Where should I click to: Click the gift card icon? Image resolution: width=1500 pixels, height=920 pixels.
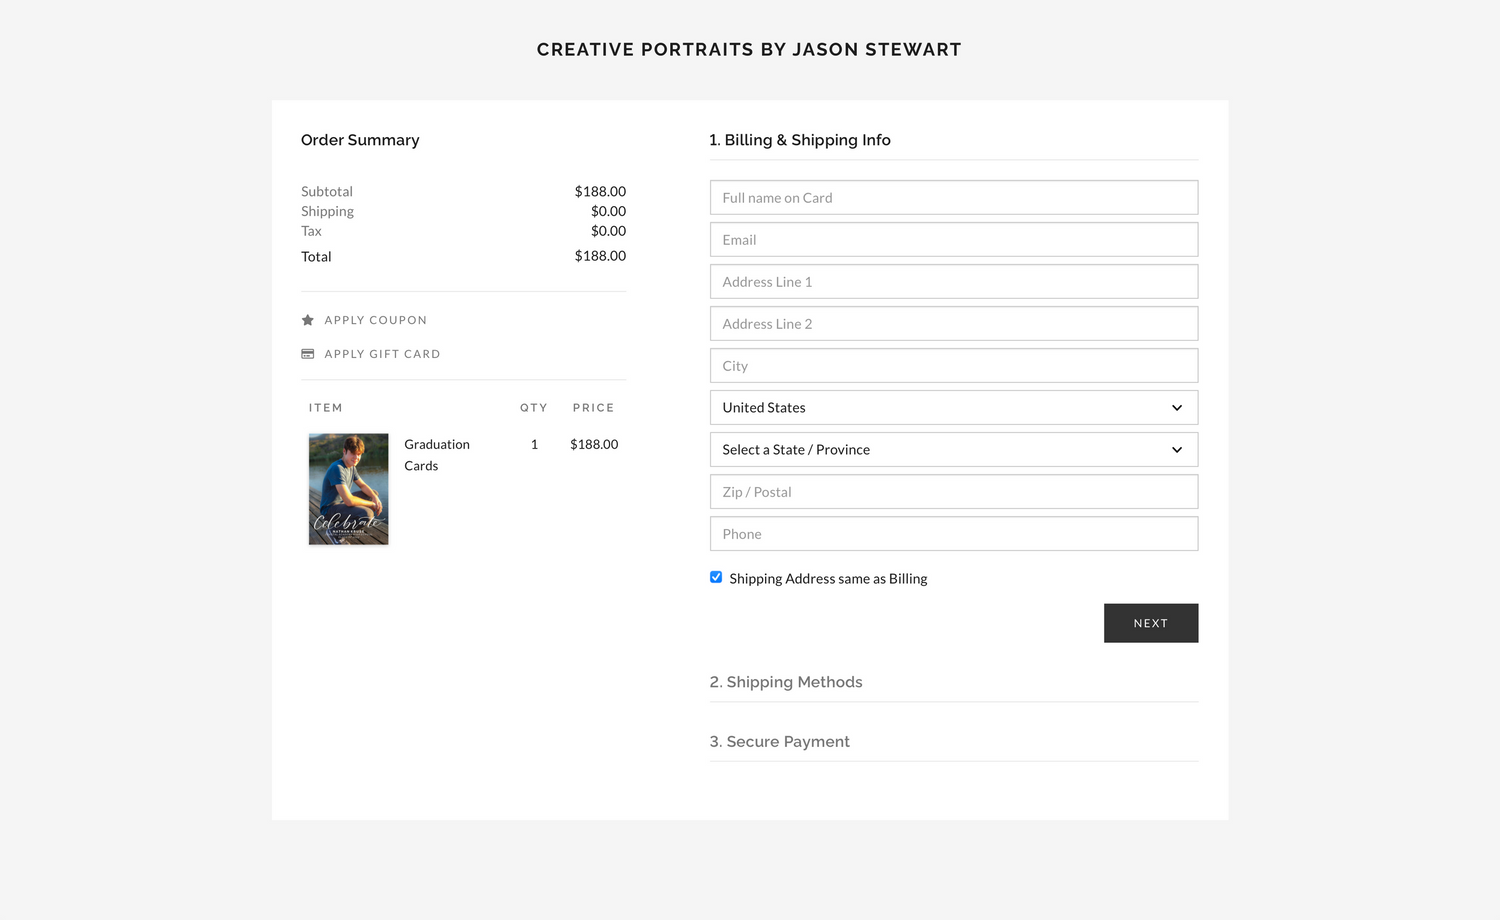(308, 354)
